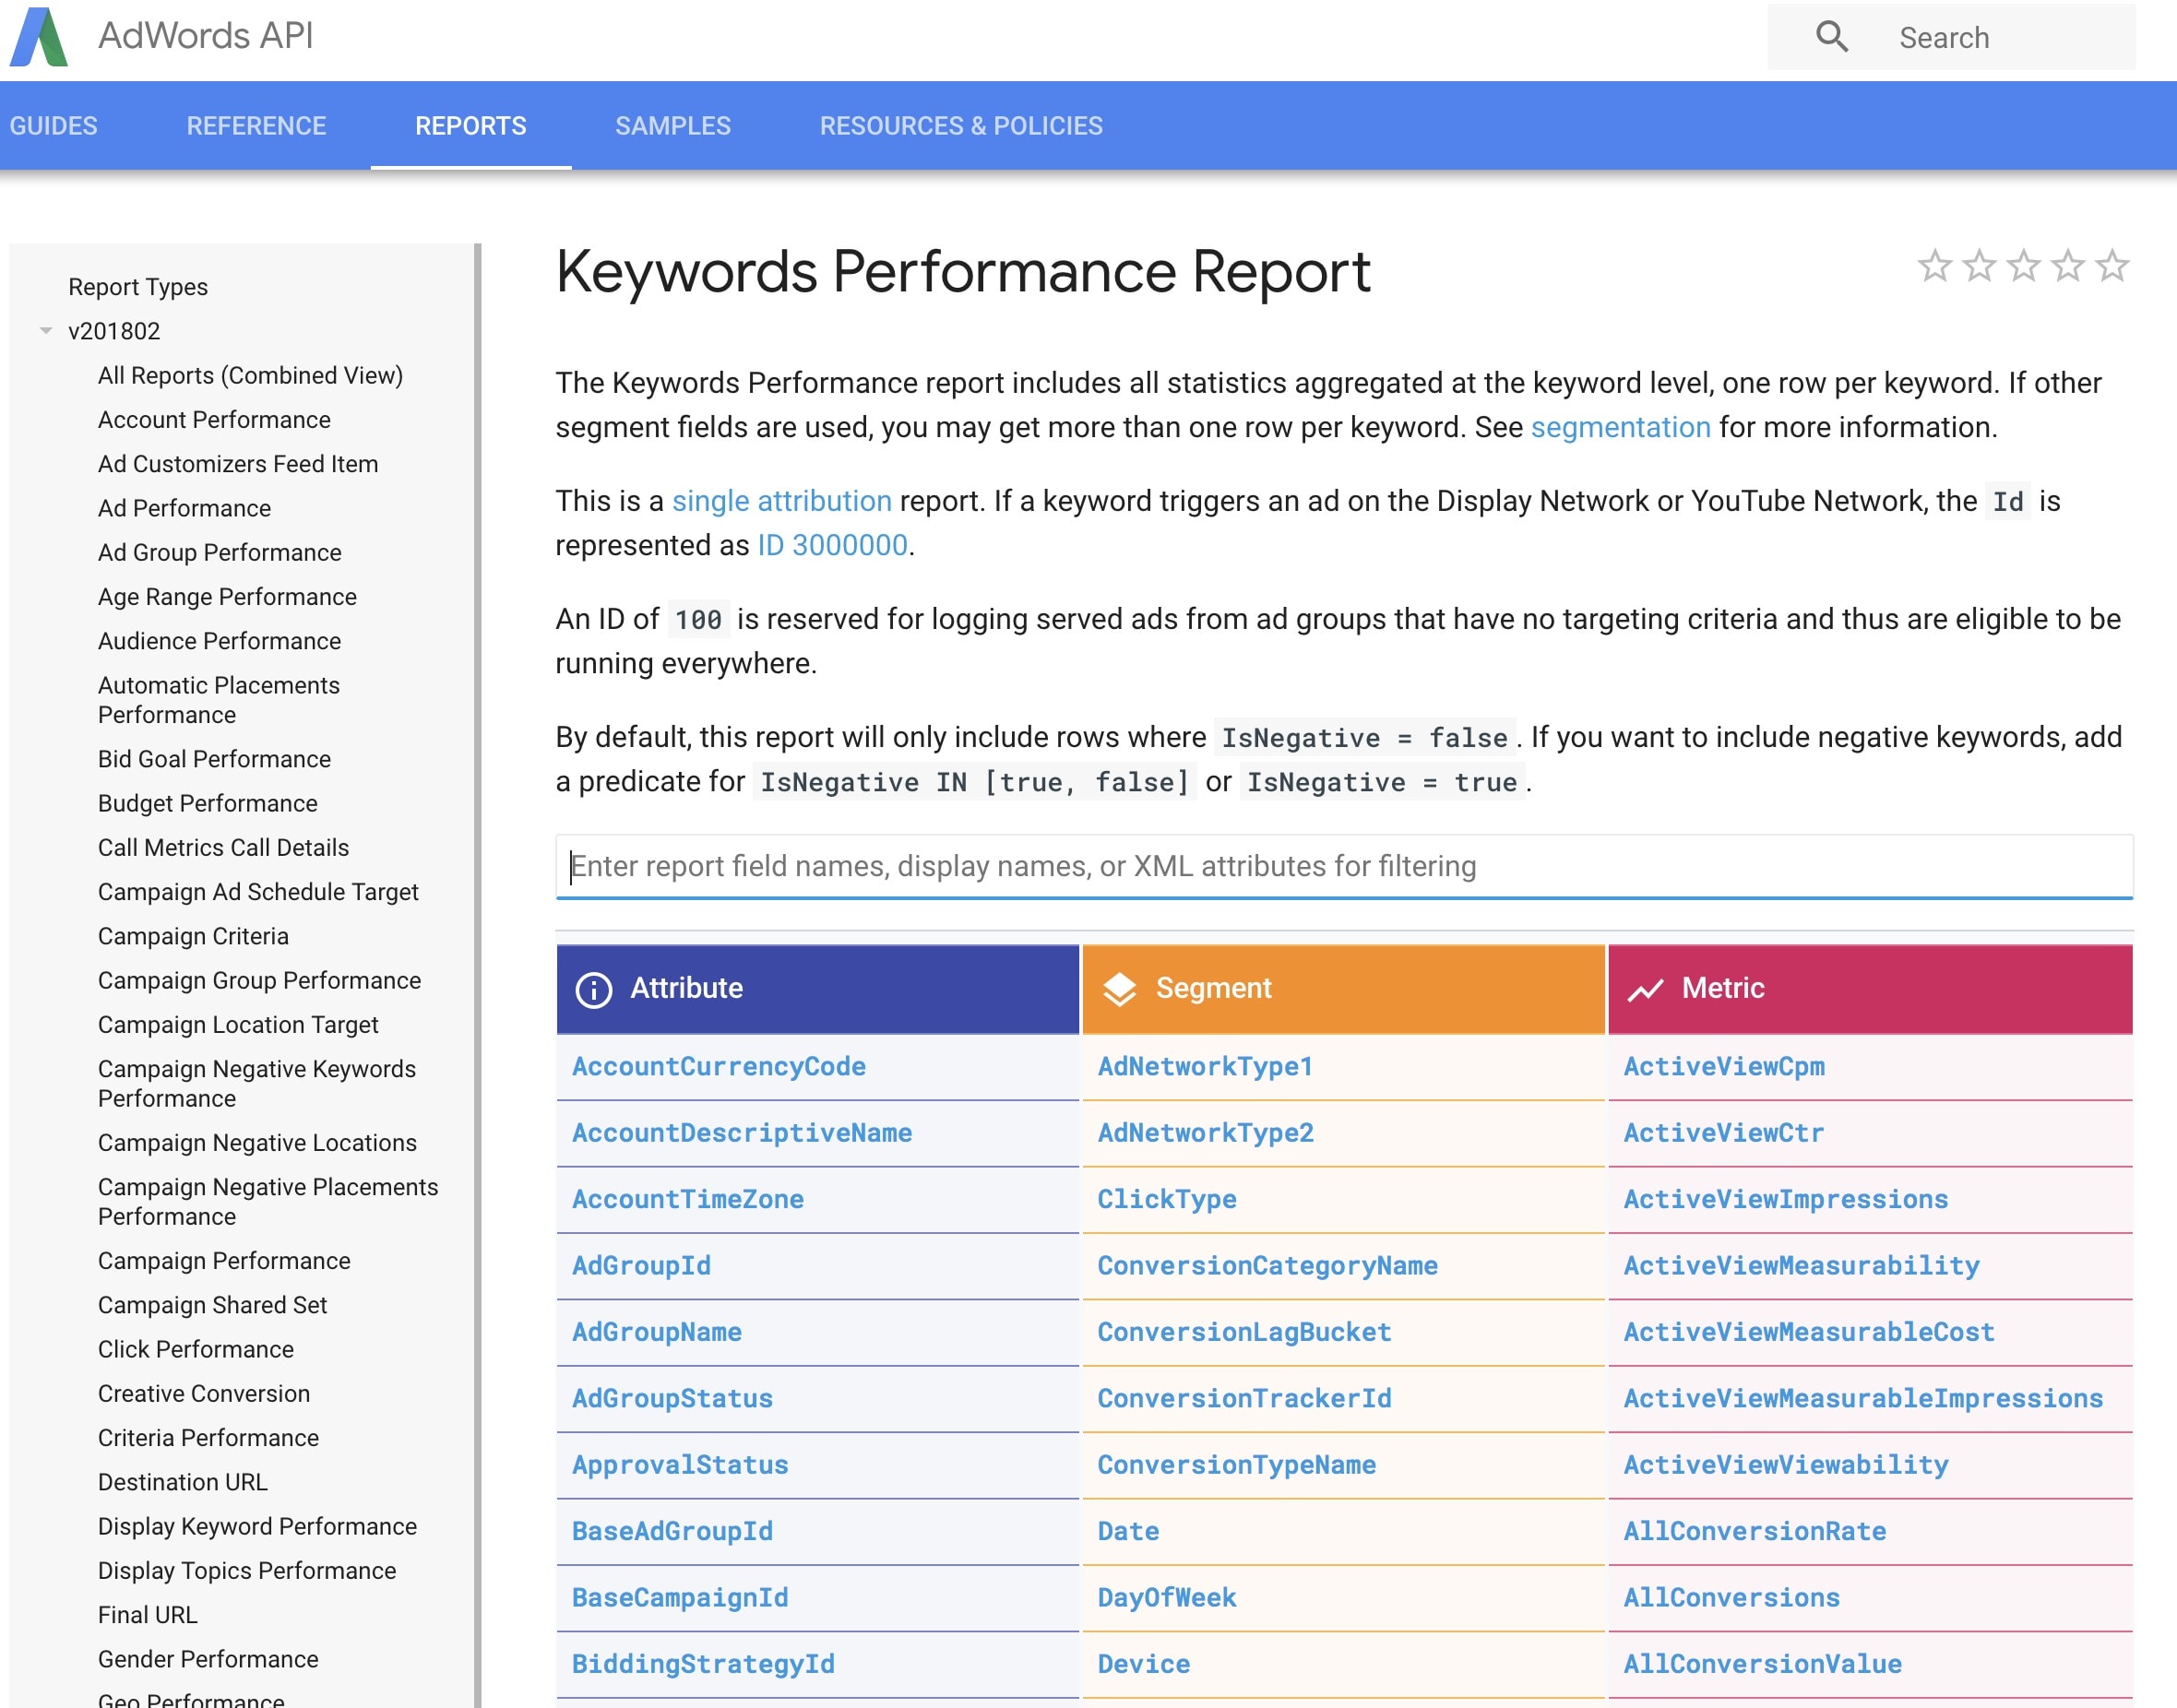Viewport: 2177px width, 1708px height.
Task: Click the ID 3000000 link
Action: pyautogui.click(x=832, y=546)
